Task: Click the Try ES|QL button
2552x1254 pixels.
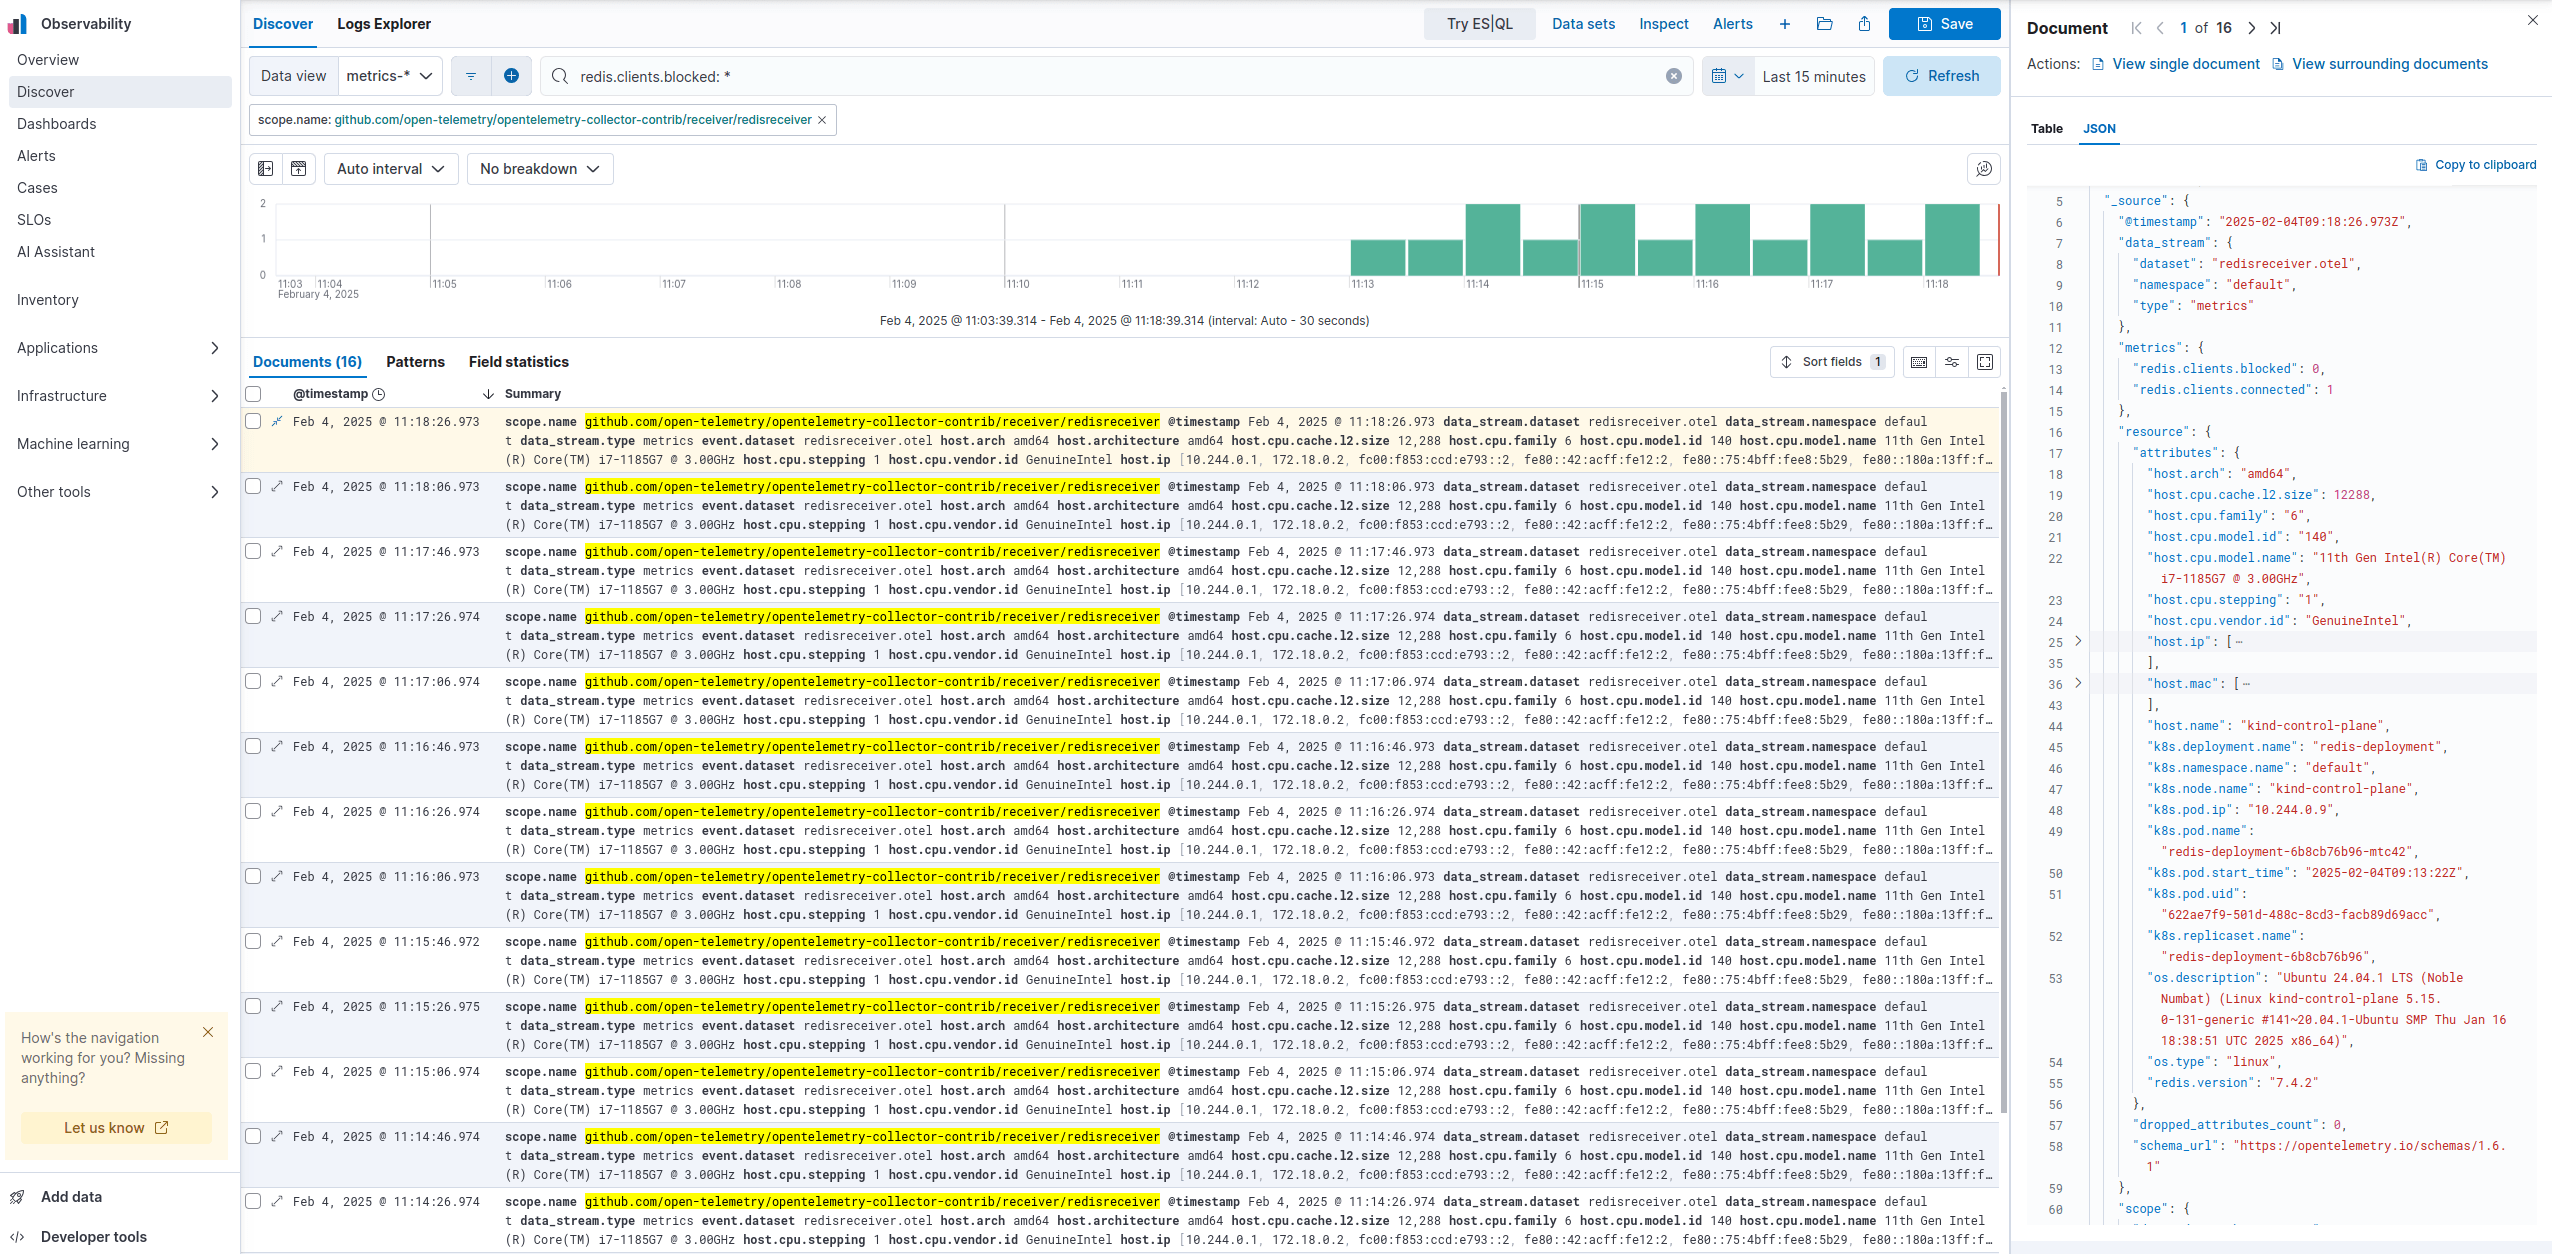Action: tap(1479, 23)
